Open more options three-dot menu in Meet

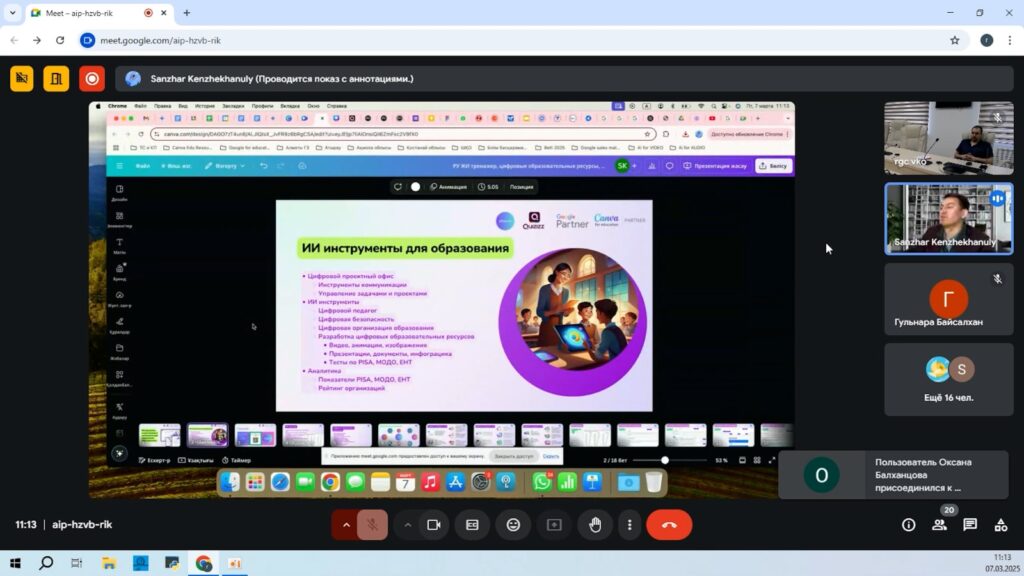coord(630,525)
